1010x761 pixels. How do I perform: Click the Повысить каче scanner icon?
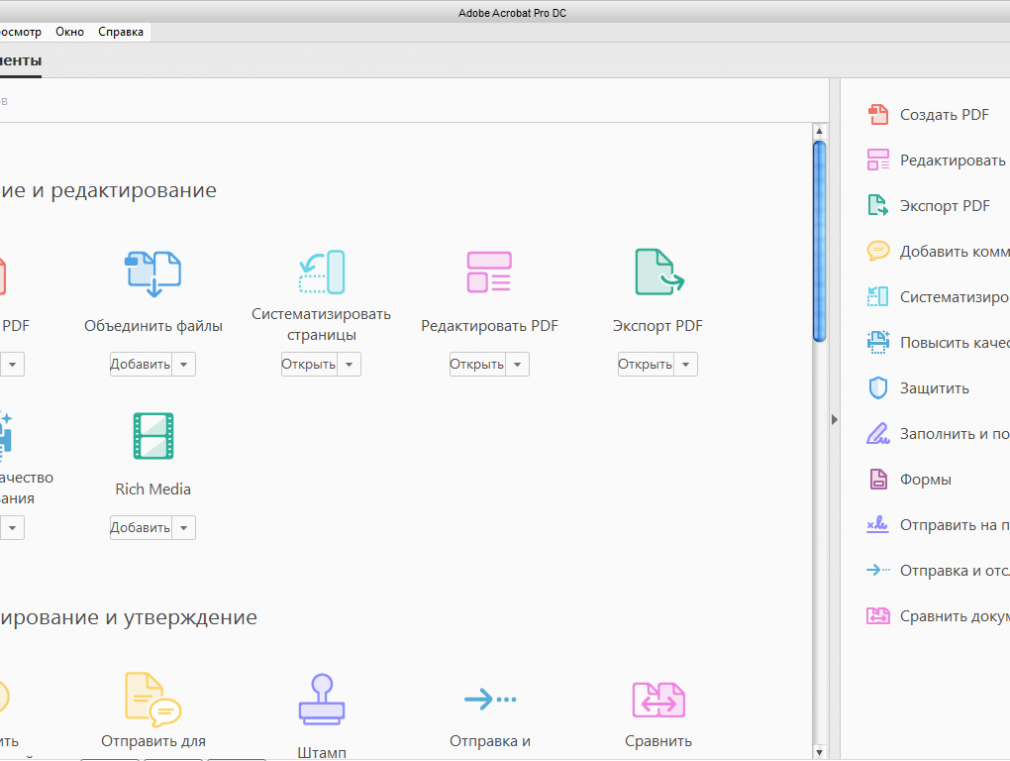pos(878,342)
